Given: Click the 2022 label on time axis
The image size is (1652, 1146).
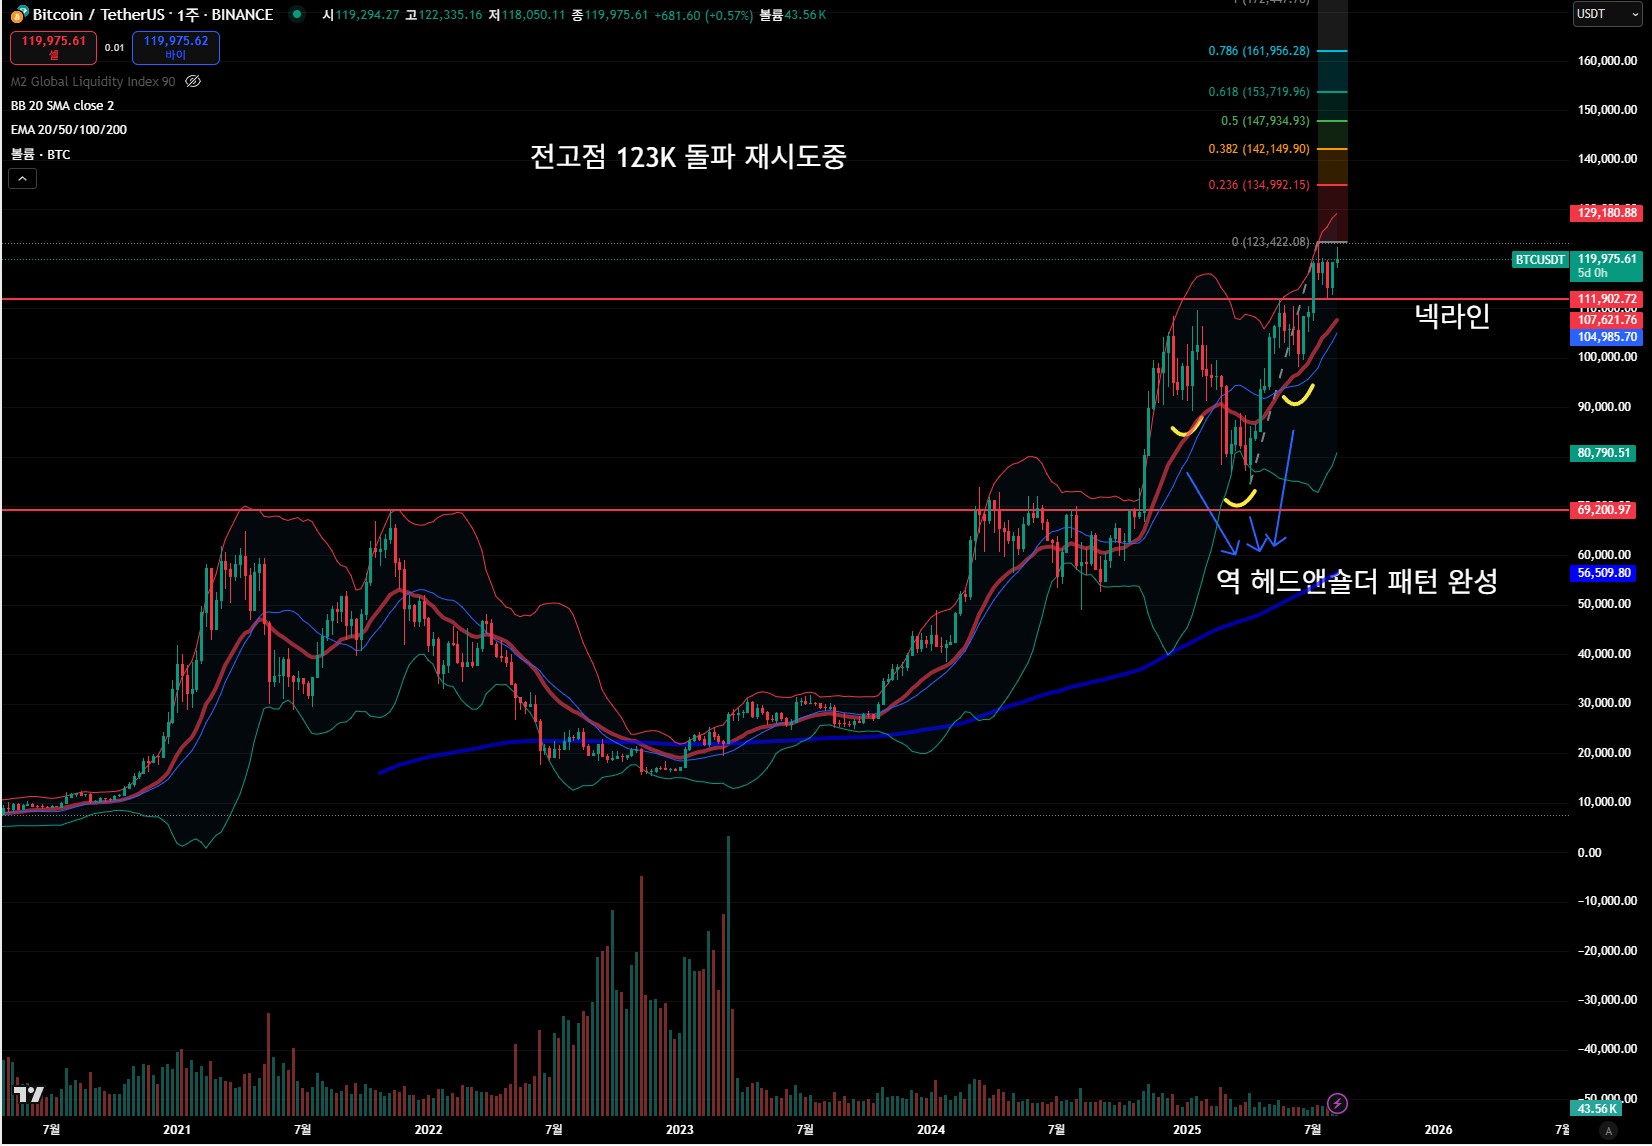Looking at the screenshot, I should (428, 1130).
